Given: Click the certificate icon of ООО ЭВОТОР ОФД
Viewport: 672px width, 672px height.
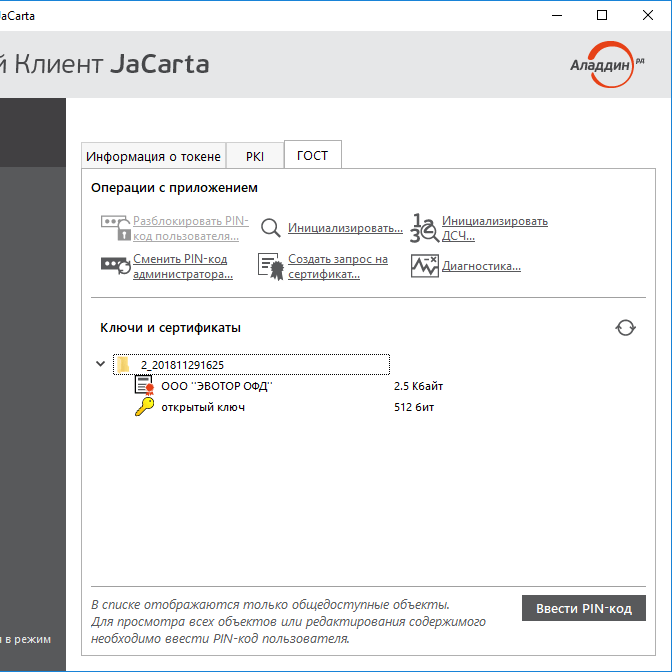Looking at the screenshot, I should (144, 385).
